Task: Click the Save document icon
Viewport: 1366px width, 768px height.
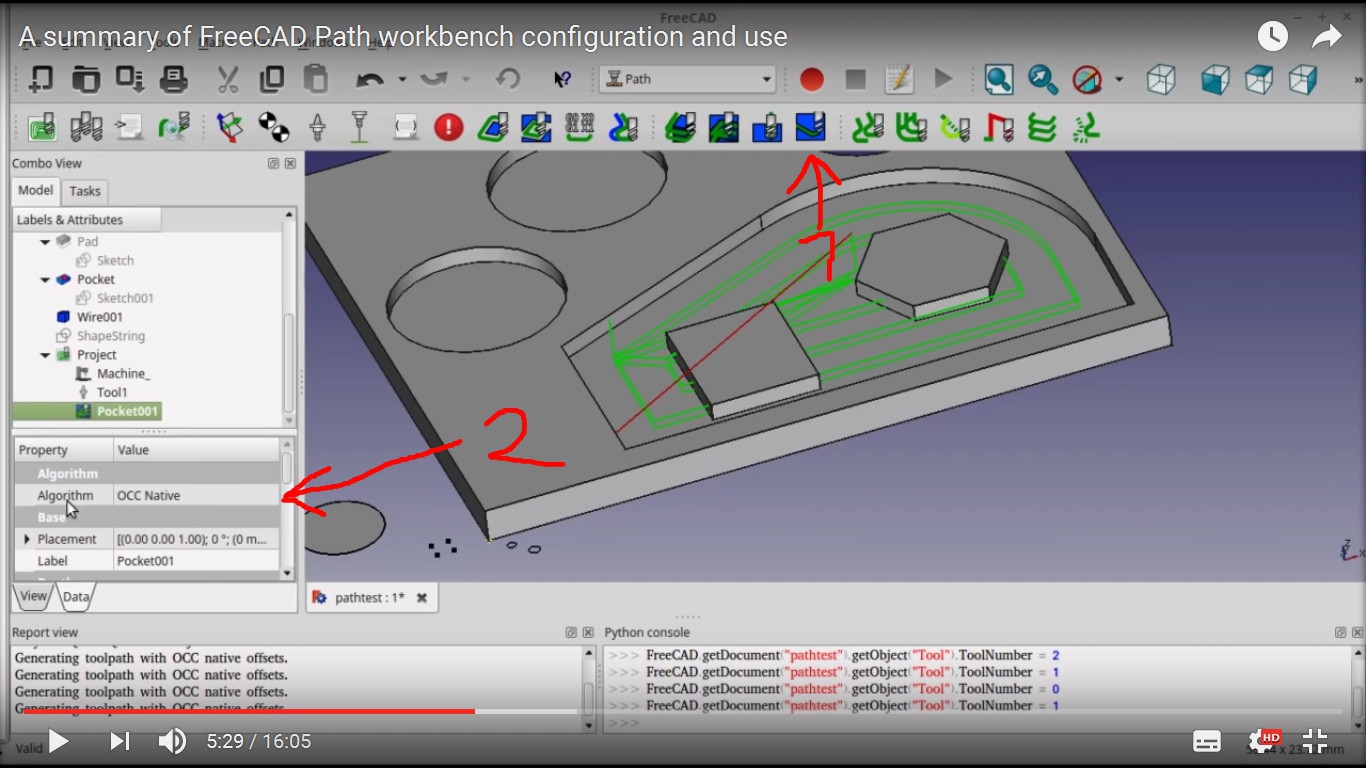Action: (130, 79)
